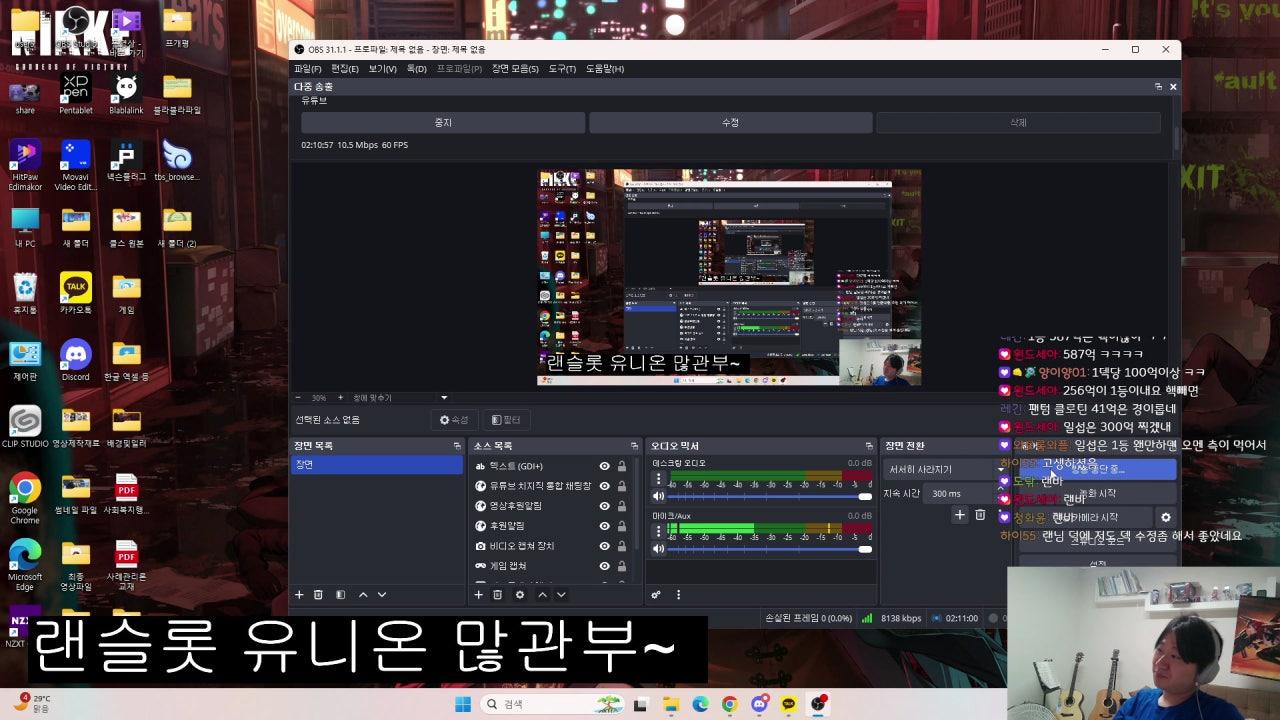This screenshot has width=1280, height=720.
Task: Open virtual camera settings gear
Action: point(1165,518)
